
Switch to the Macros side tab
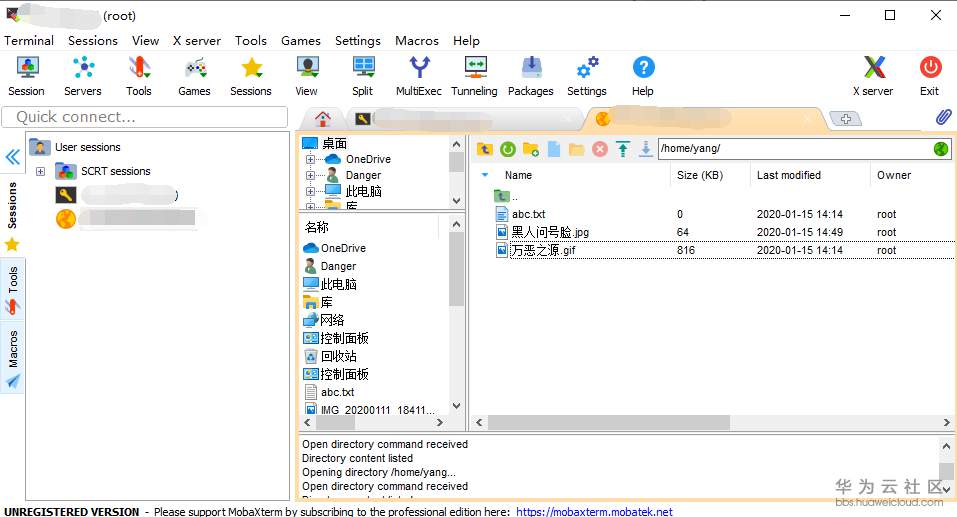tap(12, 358)
